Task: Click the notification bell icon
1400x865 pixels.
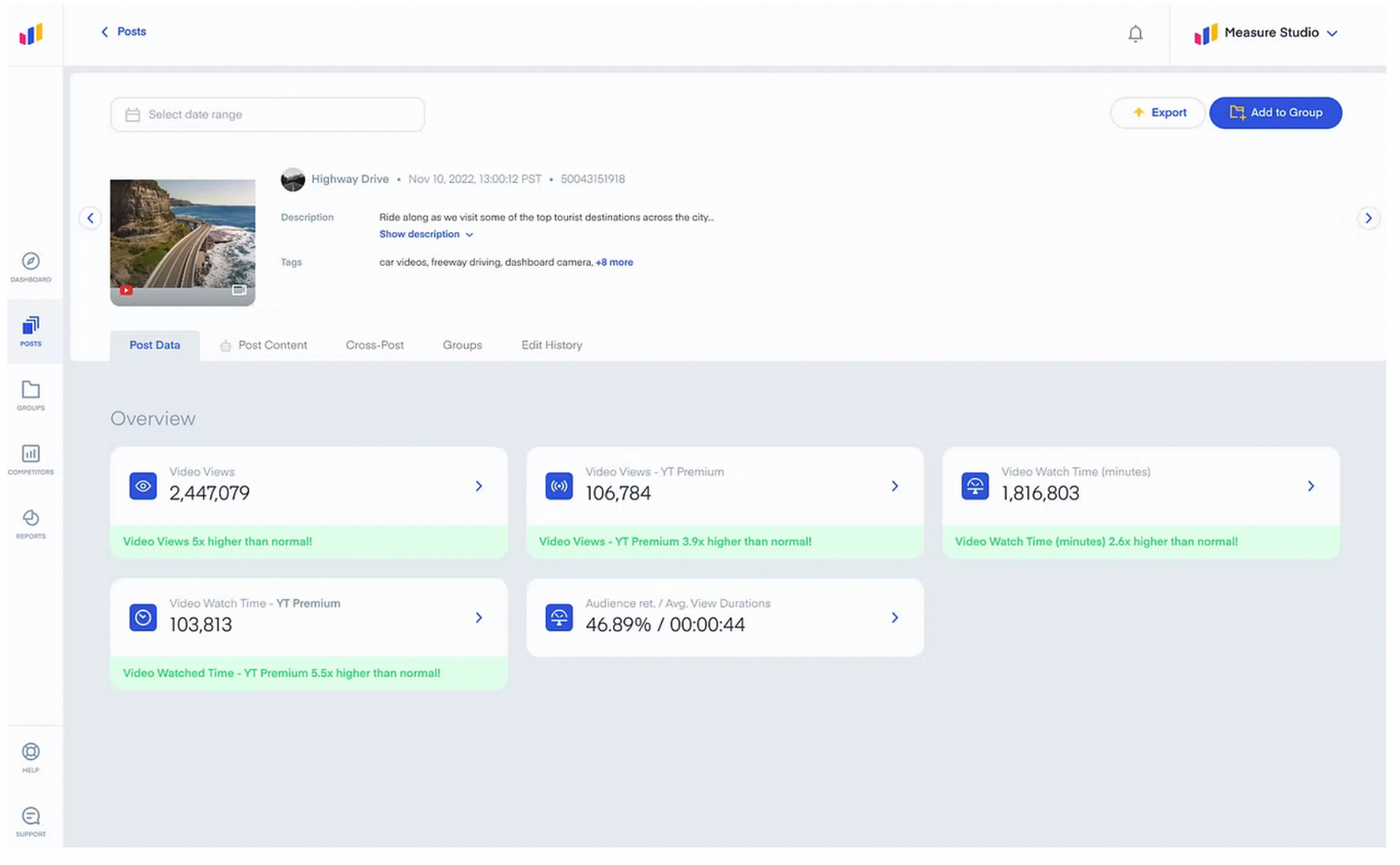Action: click(1135, 33)
